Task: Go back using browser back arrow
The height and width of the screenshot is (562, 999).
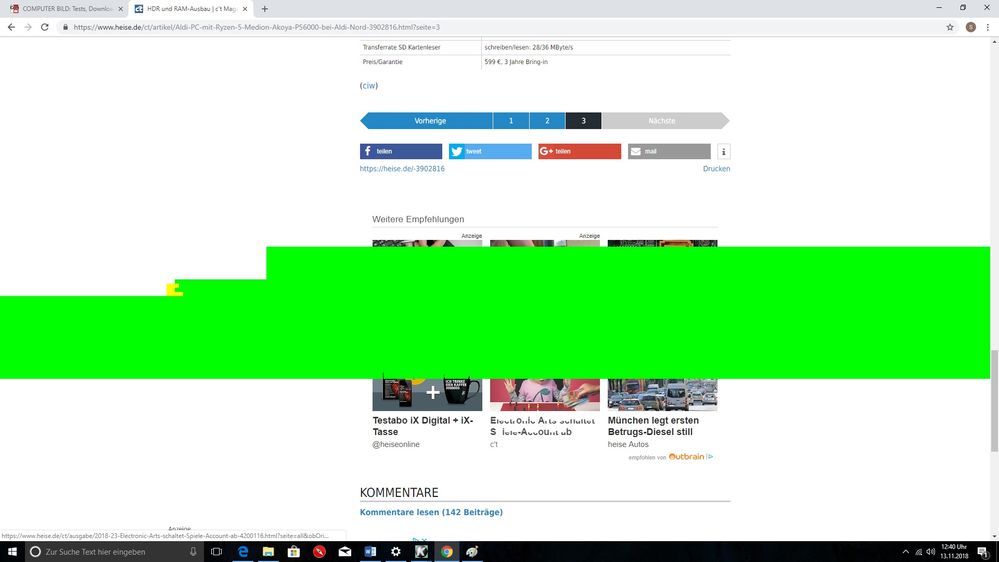Action: pos(11,27)
